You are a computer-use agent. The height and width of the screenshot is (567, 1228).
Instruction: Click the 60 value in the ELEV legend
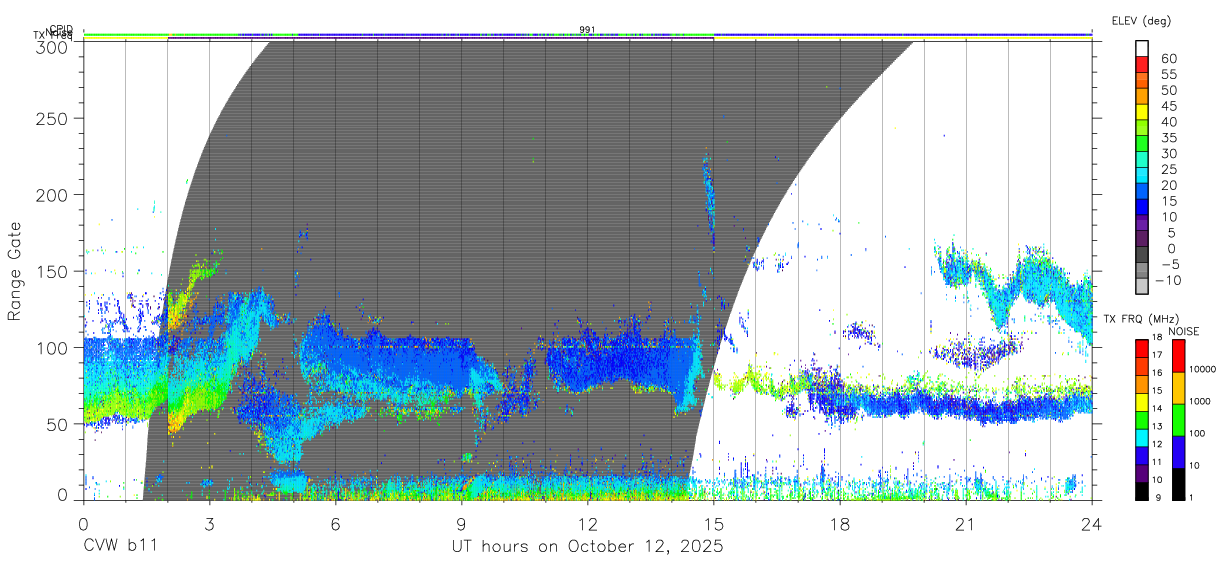pyautogui.click(x=1170, y=58)
